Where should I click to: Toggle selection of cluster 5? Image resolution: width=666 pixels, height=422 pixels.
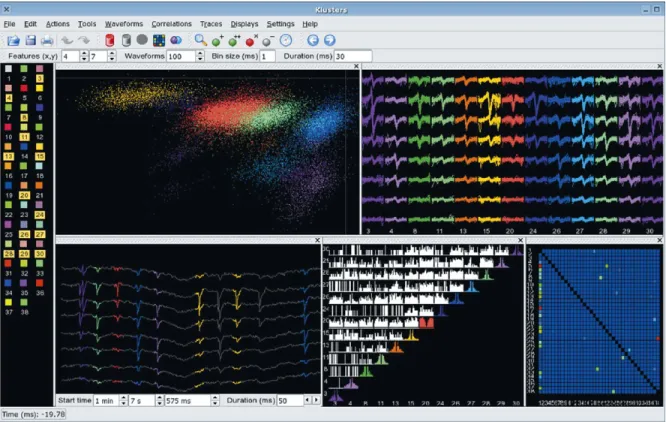pos(24,98)
